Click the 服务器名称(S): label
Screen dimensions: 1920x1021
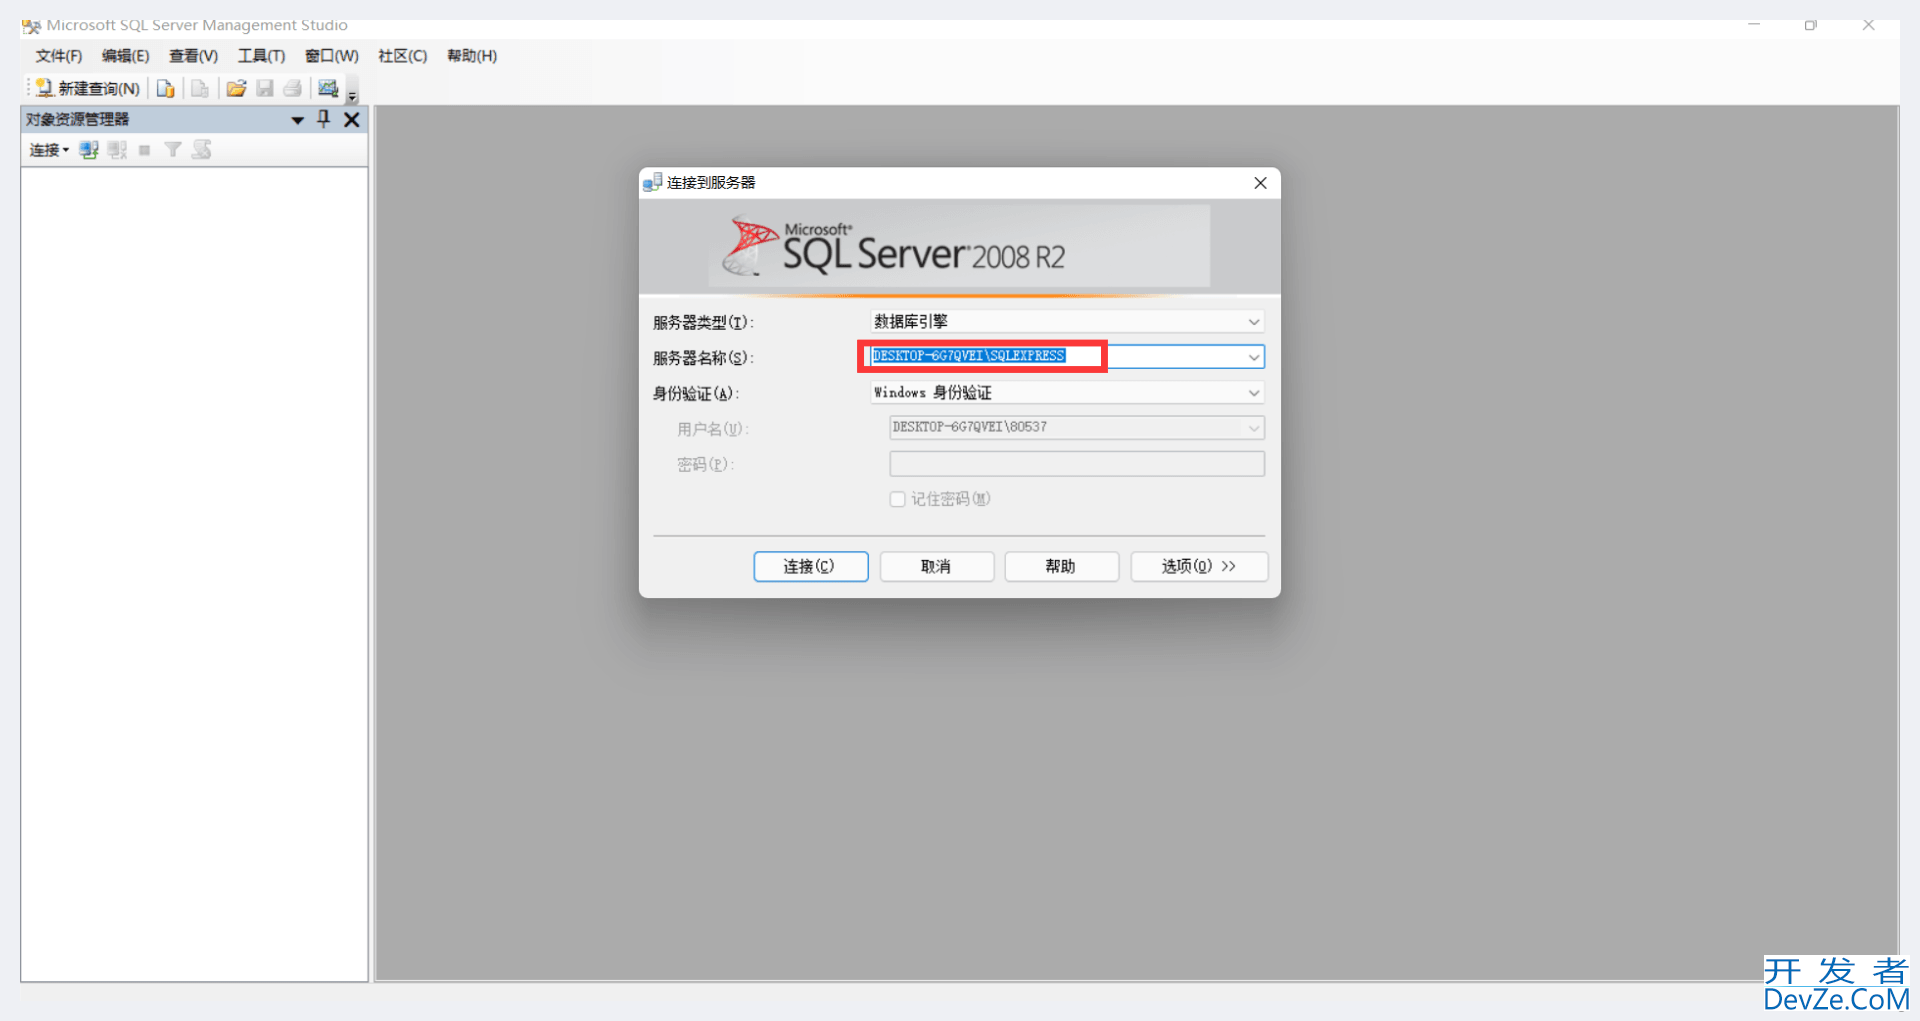click(703, 358)
